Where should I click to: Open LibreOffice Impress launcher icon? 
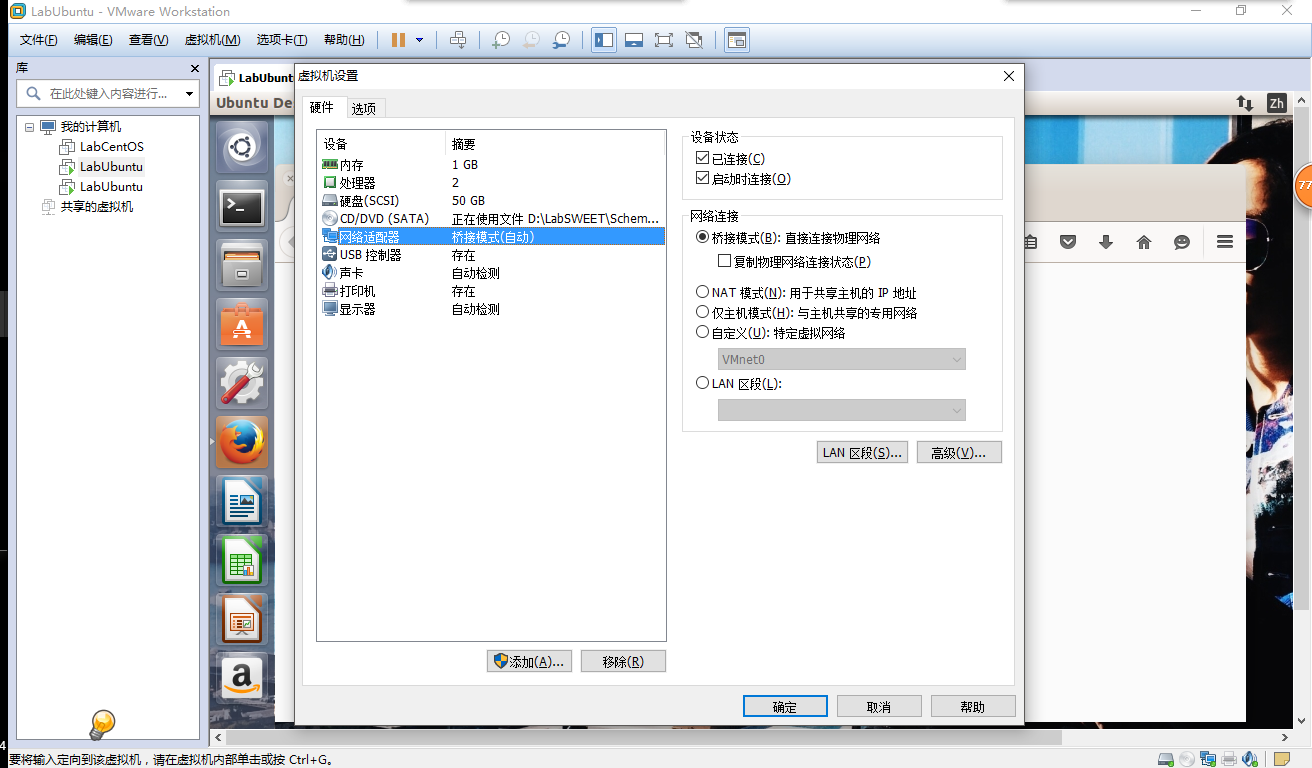(x=241, y=619)
